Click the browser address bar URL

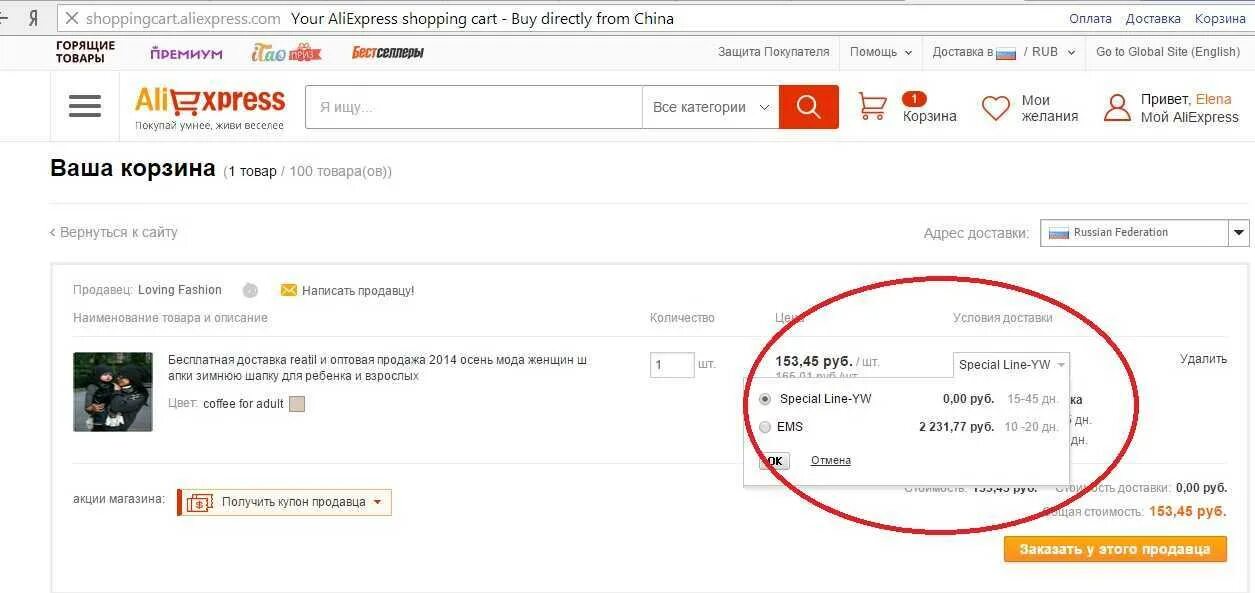pyautogui.click(x=183, y=18)
